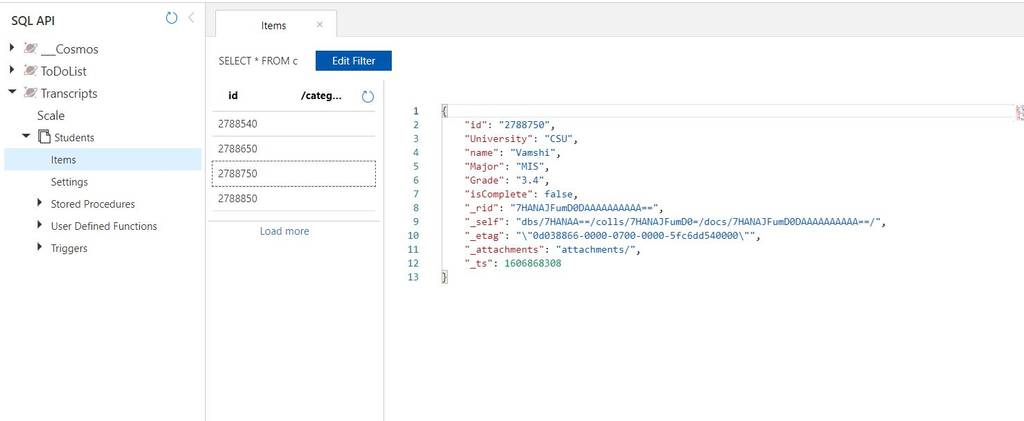Click the "Major": "MIS" line in editor
This screenshot has width=1024, height=421.
507,166
